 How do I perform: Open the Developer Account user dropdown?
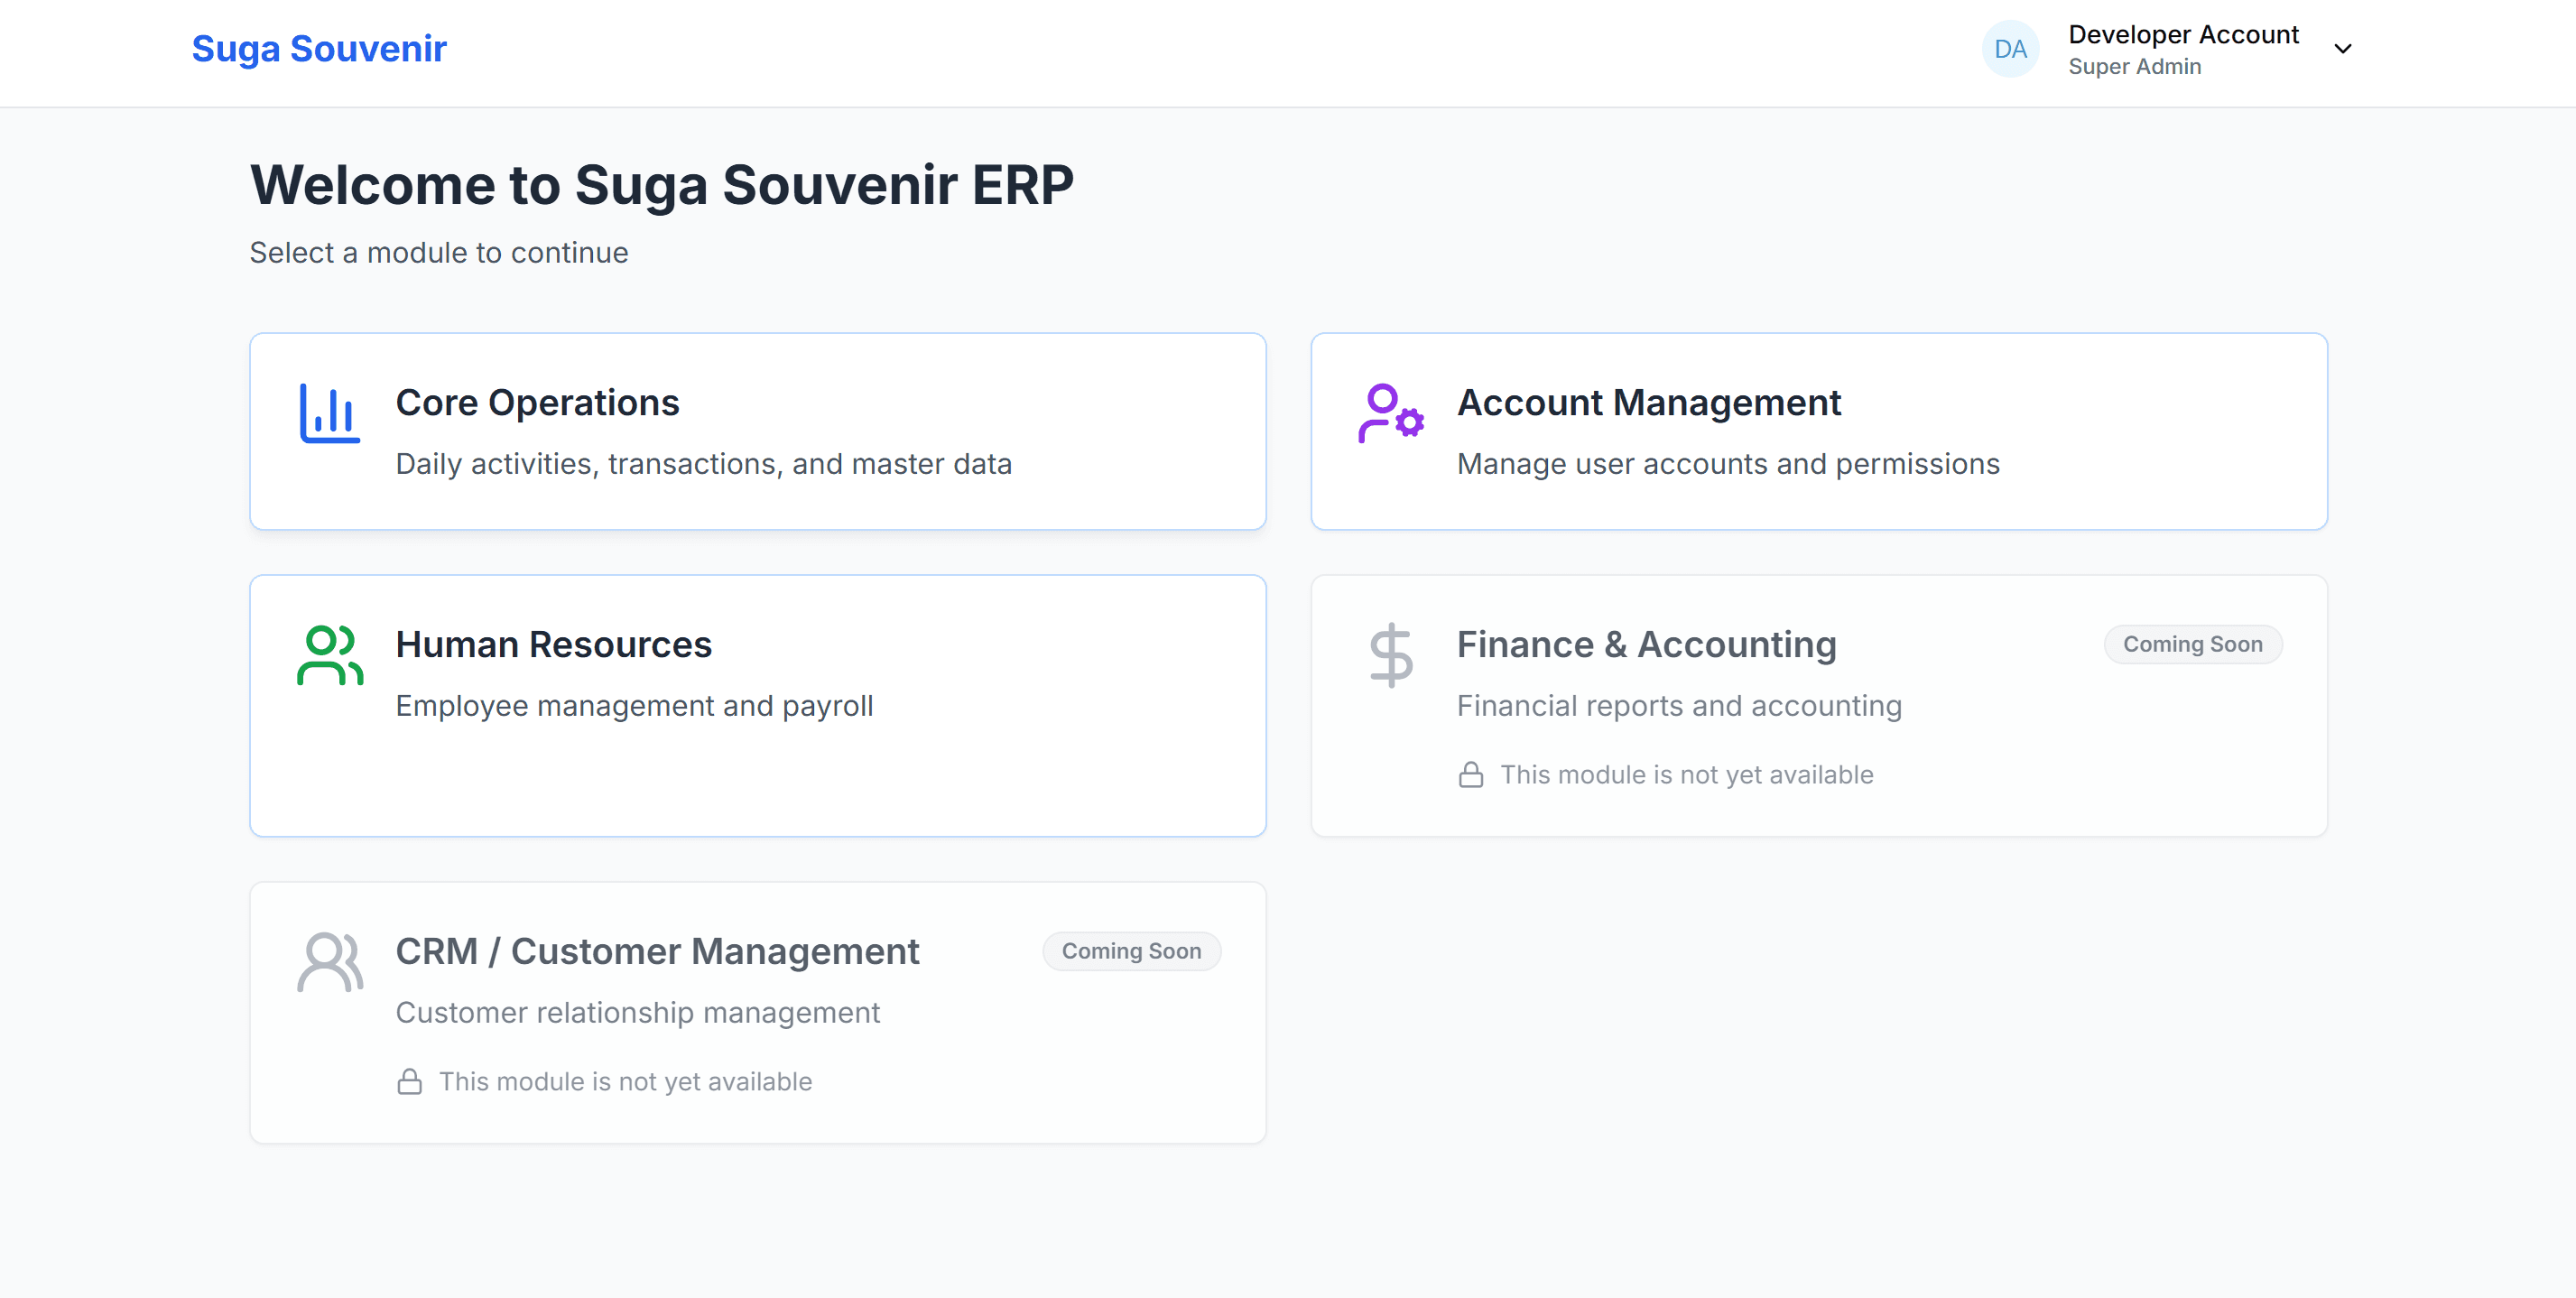pyautogui.click(x=2183, y=35)
